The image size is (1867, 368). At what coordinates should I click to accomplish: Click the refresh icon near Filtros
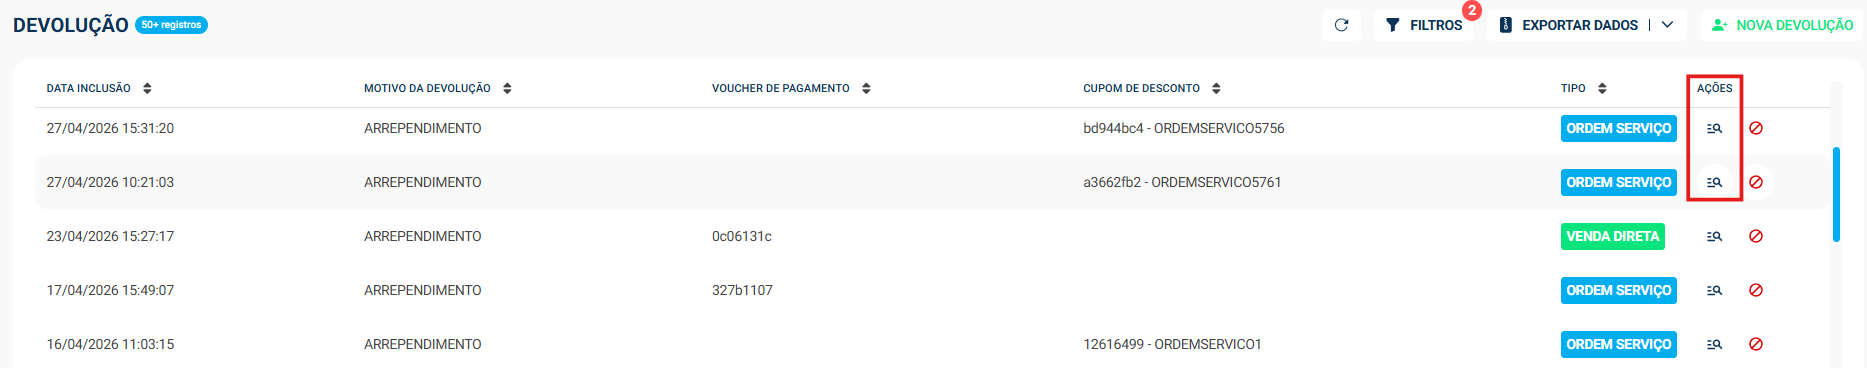(x=1342, y=25)
